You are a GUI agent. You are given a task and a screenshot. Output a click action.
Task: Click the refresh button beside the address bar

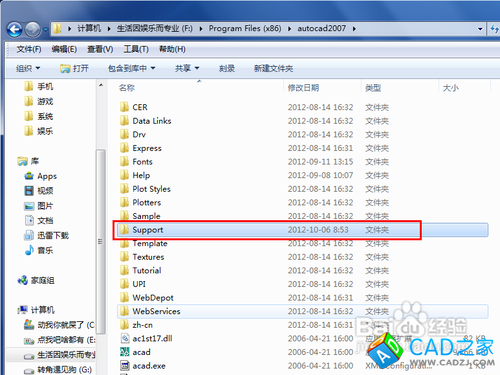point(494,29)
